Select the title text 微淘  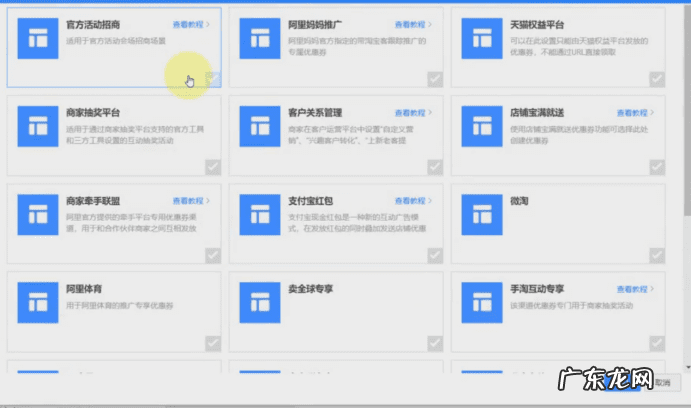coord(519,201)
